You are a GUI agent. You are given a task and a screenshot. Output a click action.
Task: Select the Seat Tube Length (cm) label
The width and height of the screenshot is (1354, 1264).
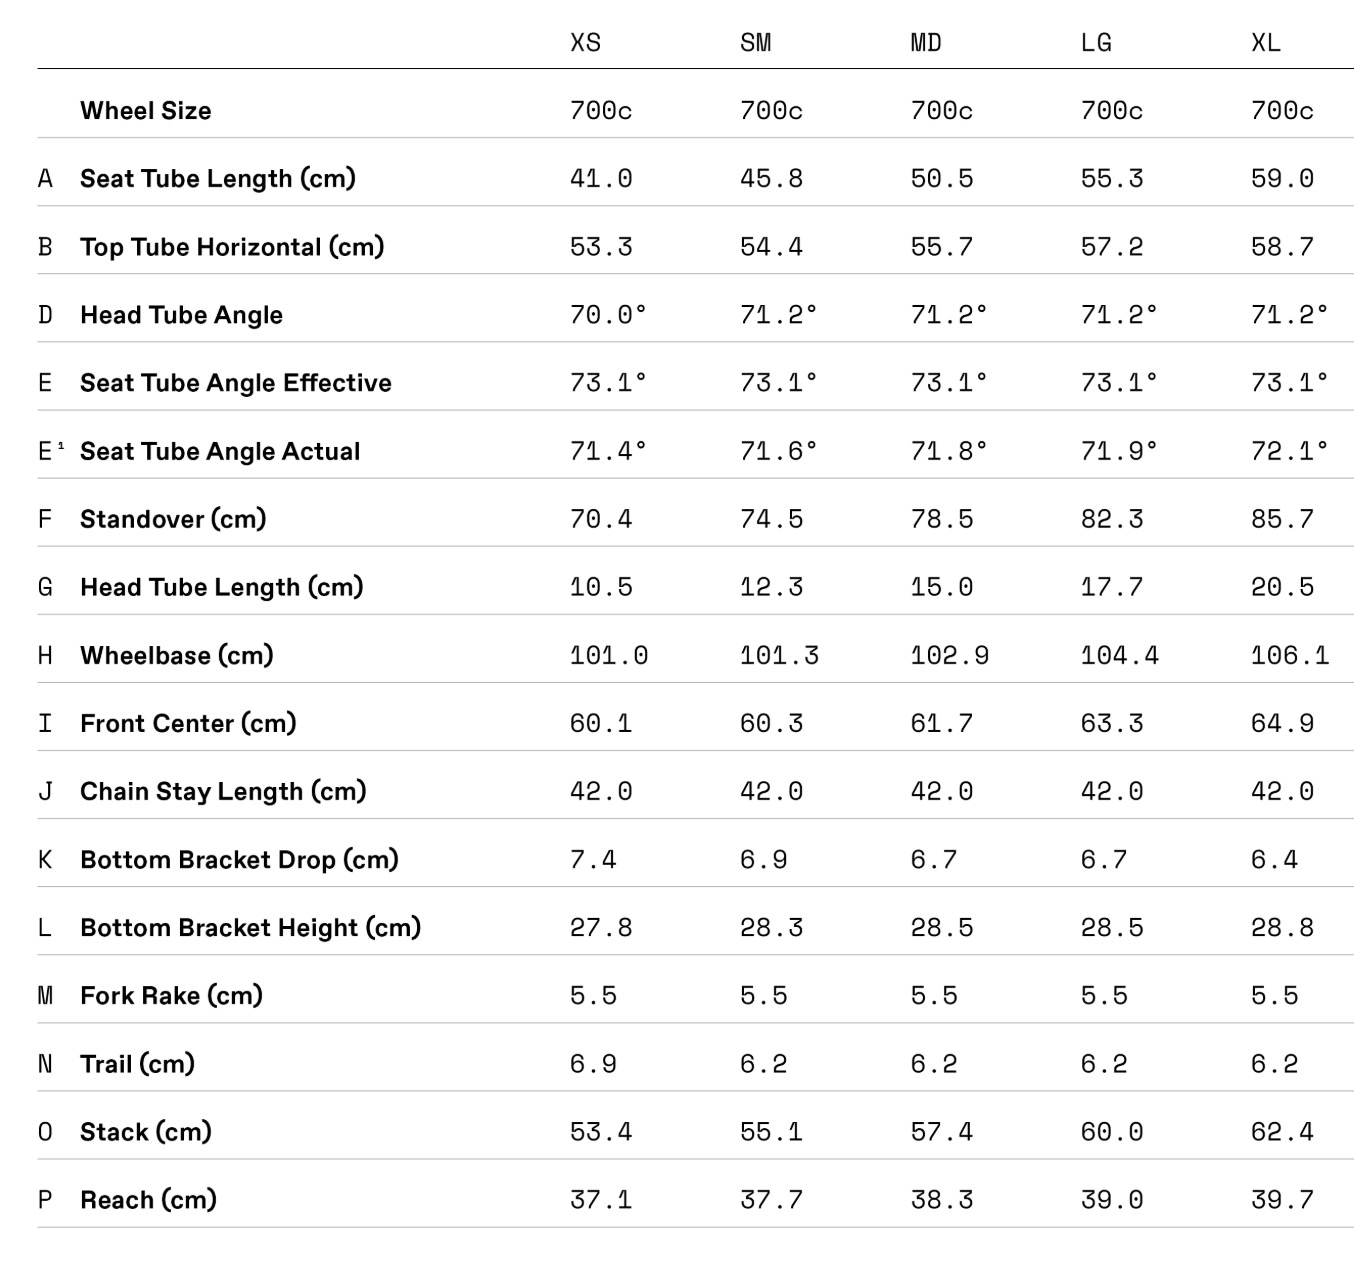click(x=218, y=179)
